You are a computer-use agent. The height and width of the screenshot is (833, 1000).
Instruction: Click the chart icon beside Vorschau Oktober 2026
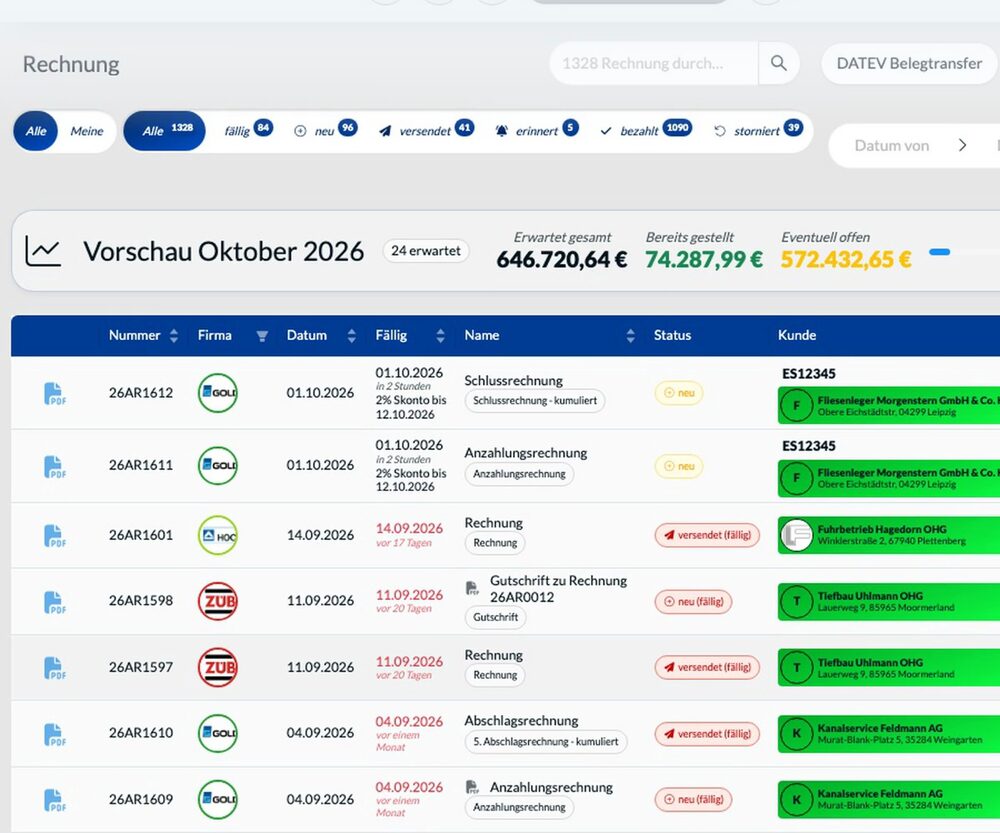pyautogui.click(x=43, y=251)
